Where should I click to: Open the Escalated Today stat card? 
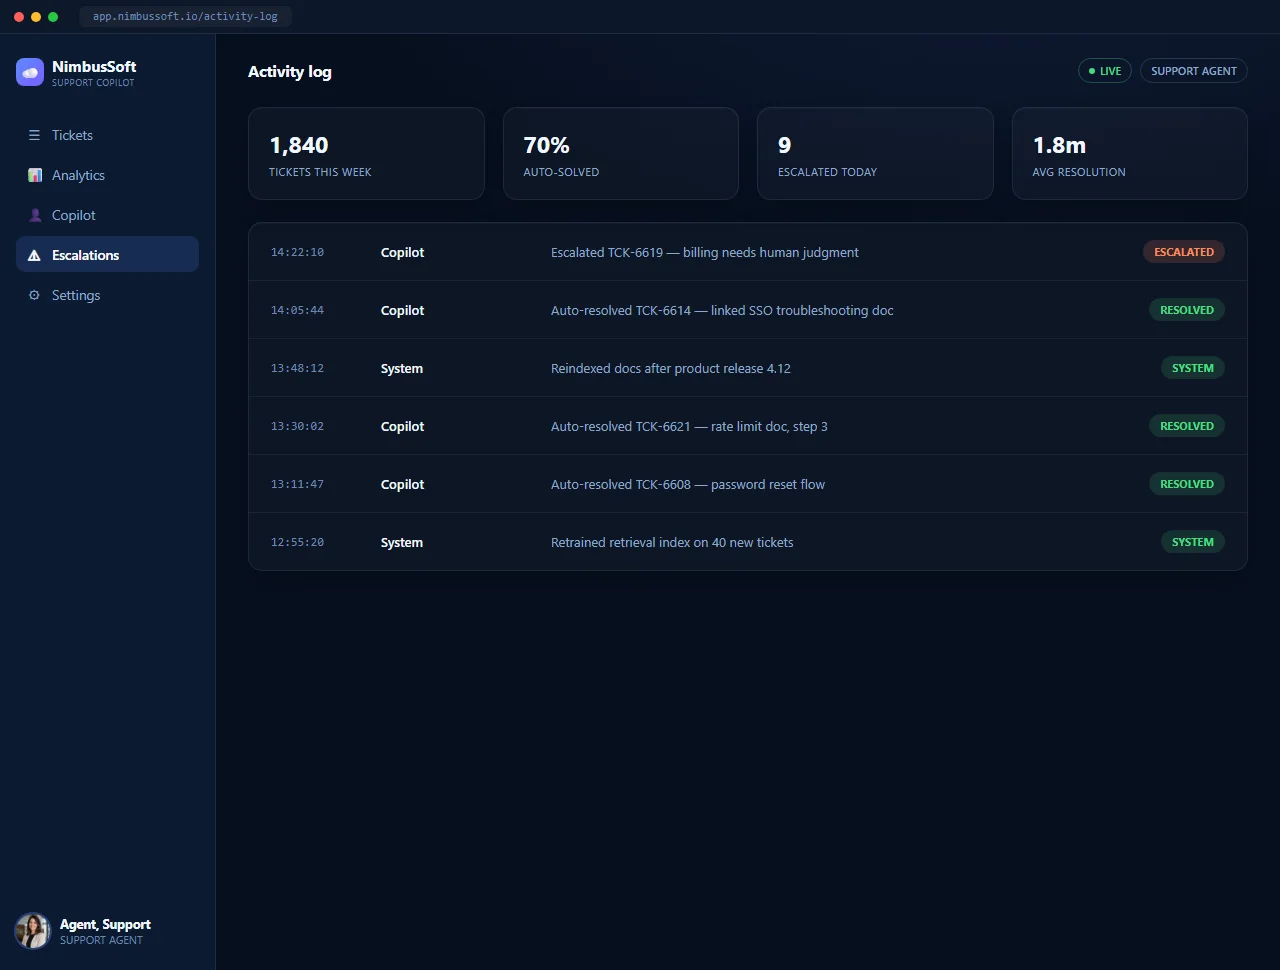[x=875, y=154]
